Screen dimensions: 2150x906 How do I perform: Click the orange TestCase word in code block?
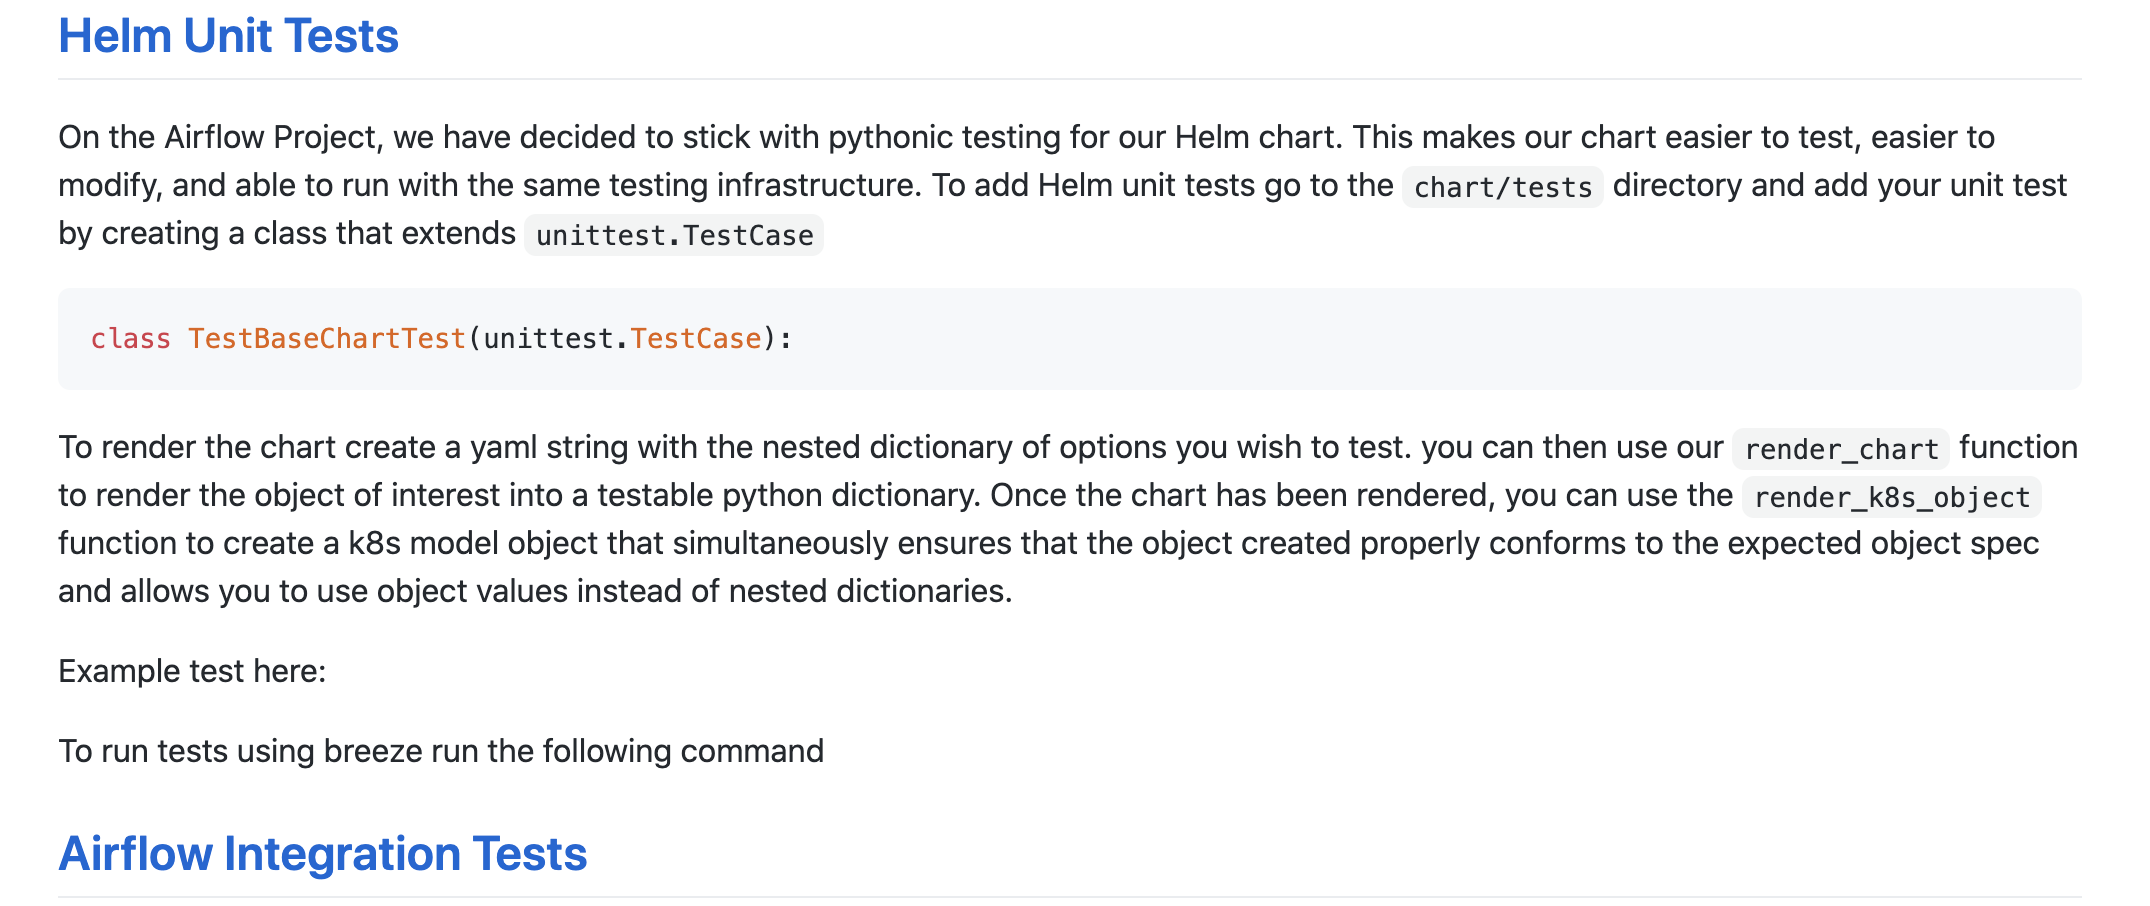tap(695, 339)
